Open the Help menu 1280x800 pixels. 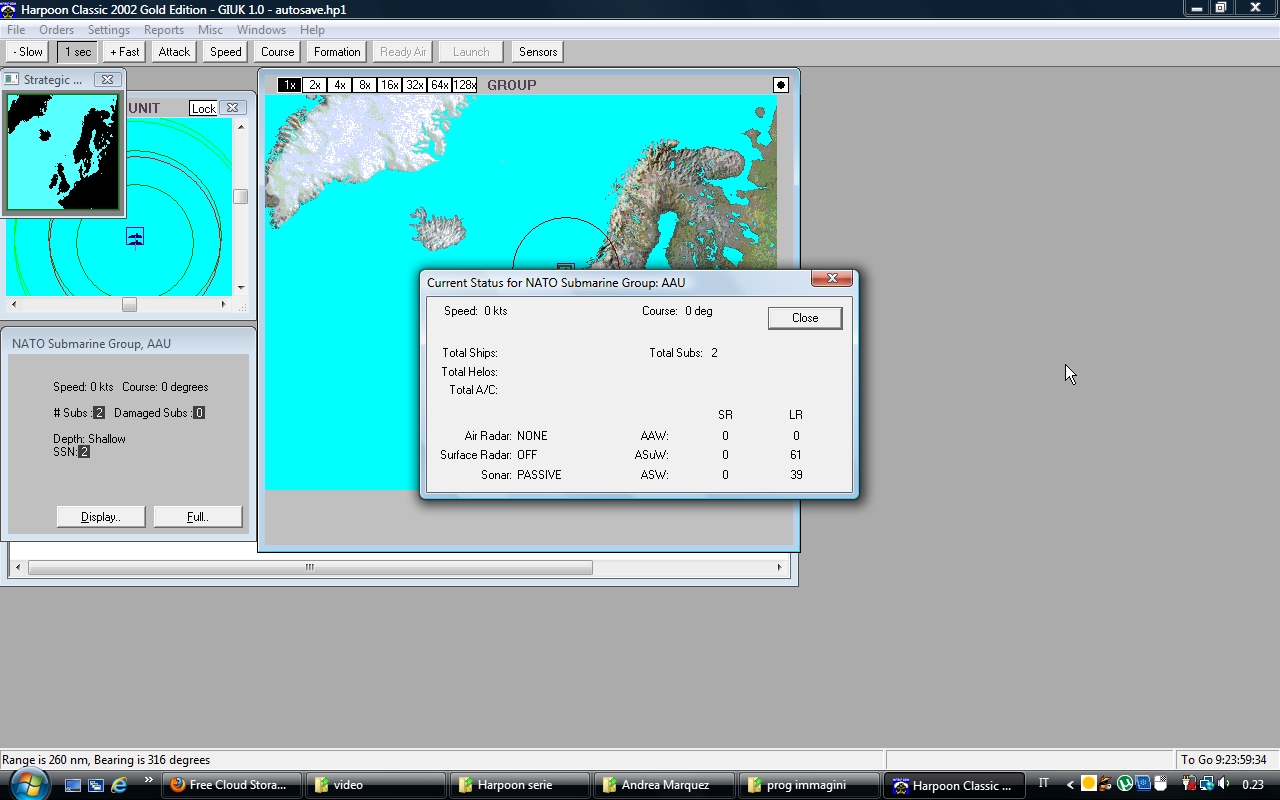(x=312, y=30)
